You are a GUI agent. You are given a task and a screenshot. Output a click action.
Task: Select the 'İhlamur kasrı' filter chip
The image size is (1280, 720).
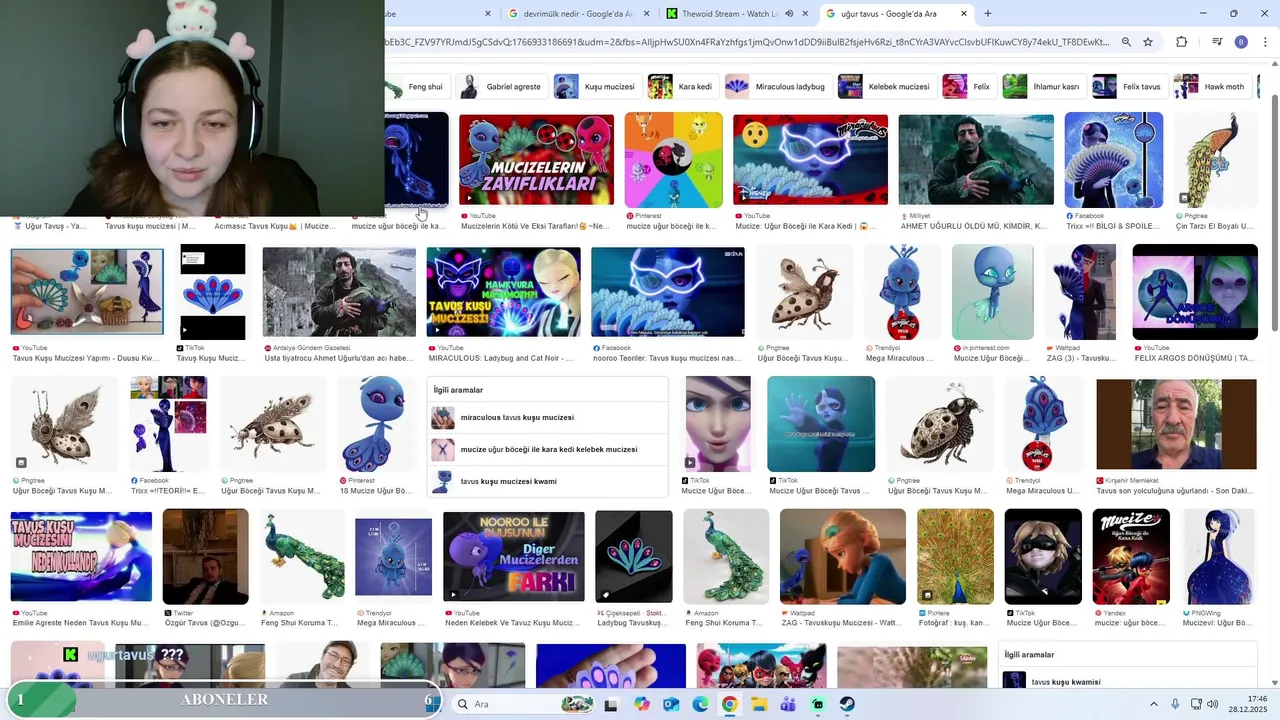[1043, 87]
